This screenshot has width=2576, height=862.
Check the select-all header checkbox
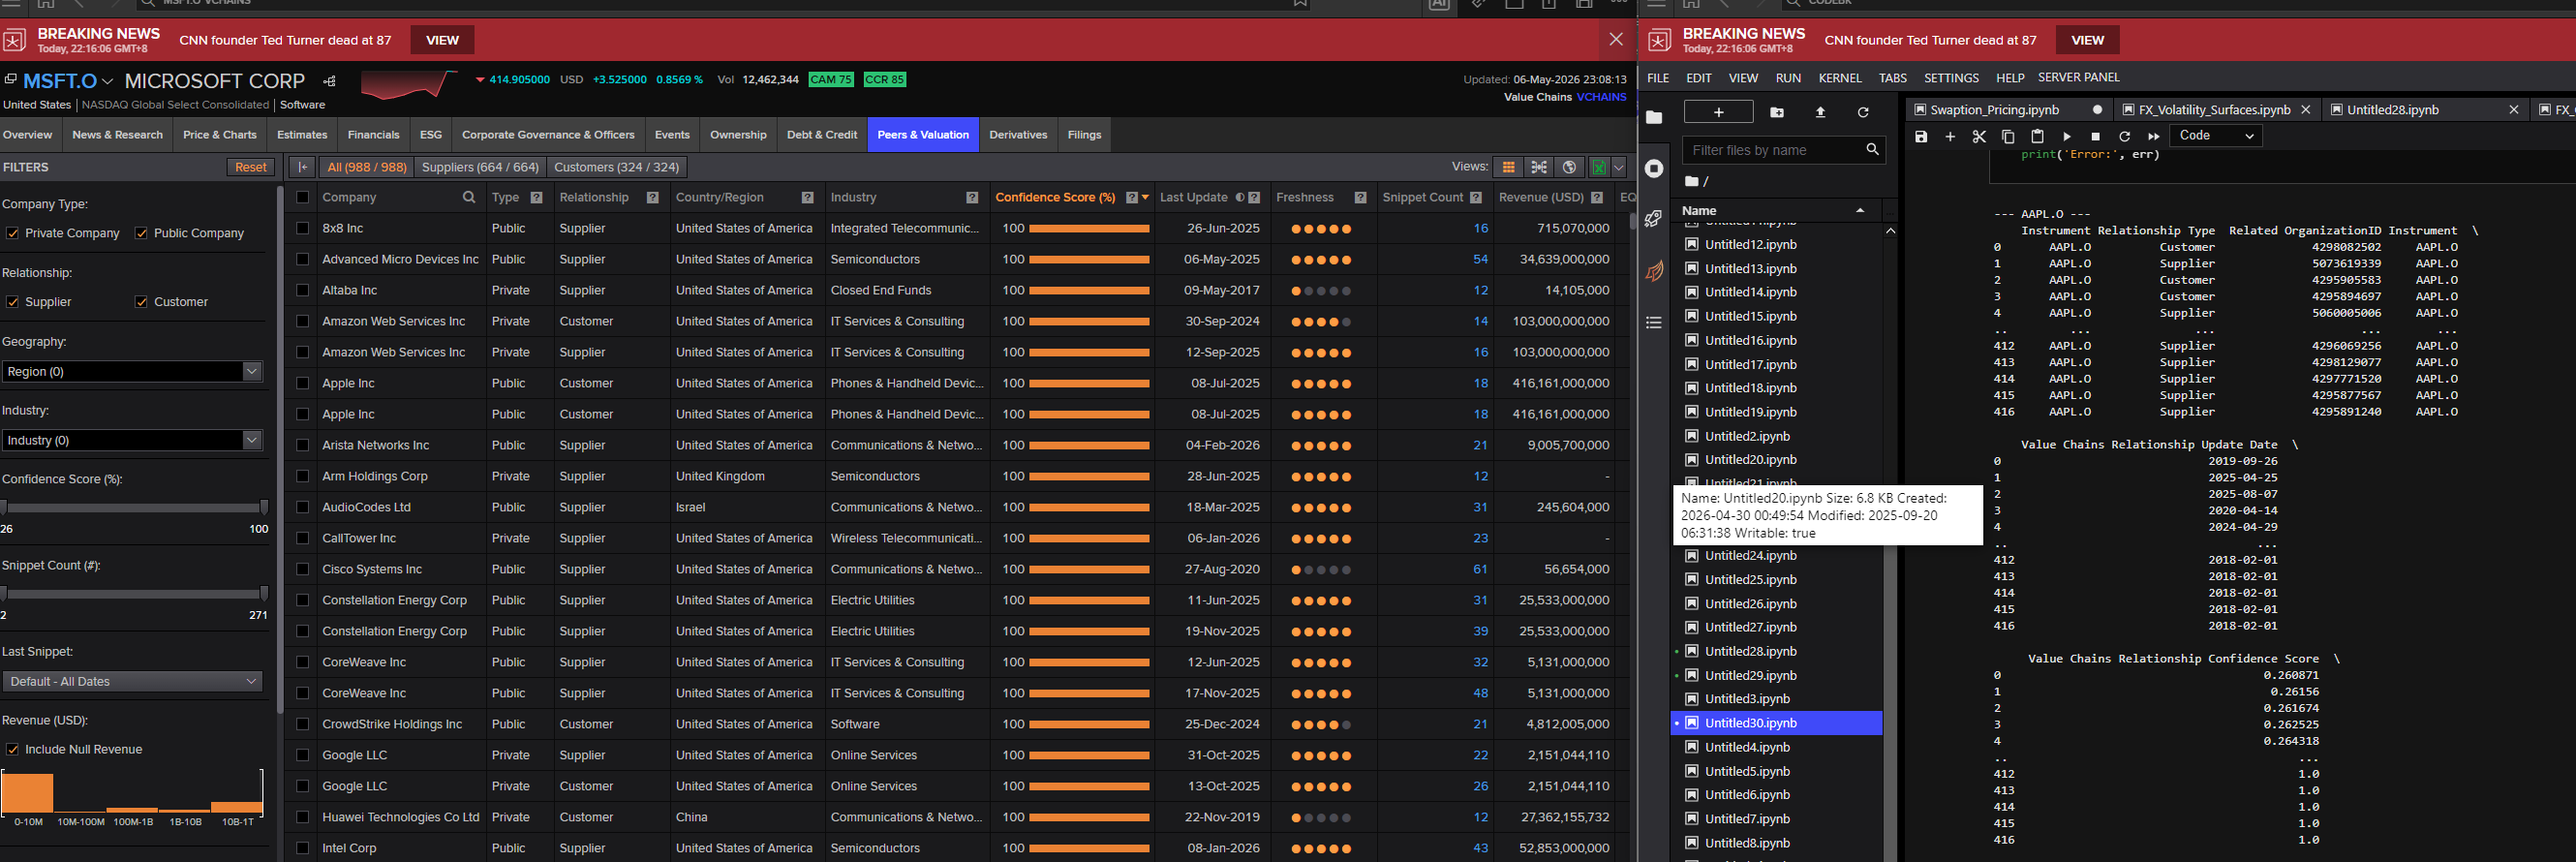pyautogui.click(x=302, y=197)
